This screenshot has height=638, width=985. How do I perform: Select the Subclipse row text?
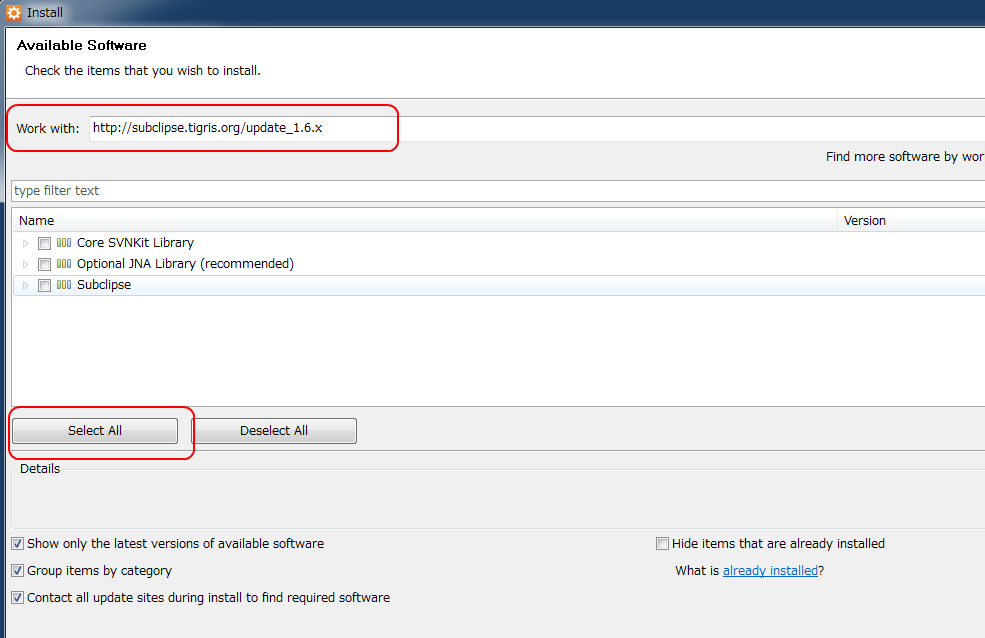pos(104,285)
